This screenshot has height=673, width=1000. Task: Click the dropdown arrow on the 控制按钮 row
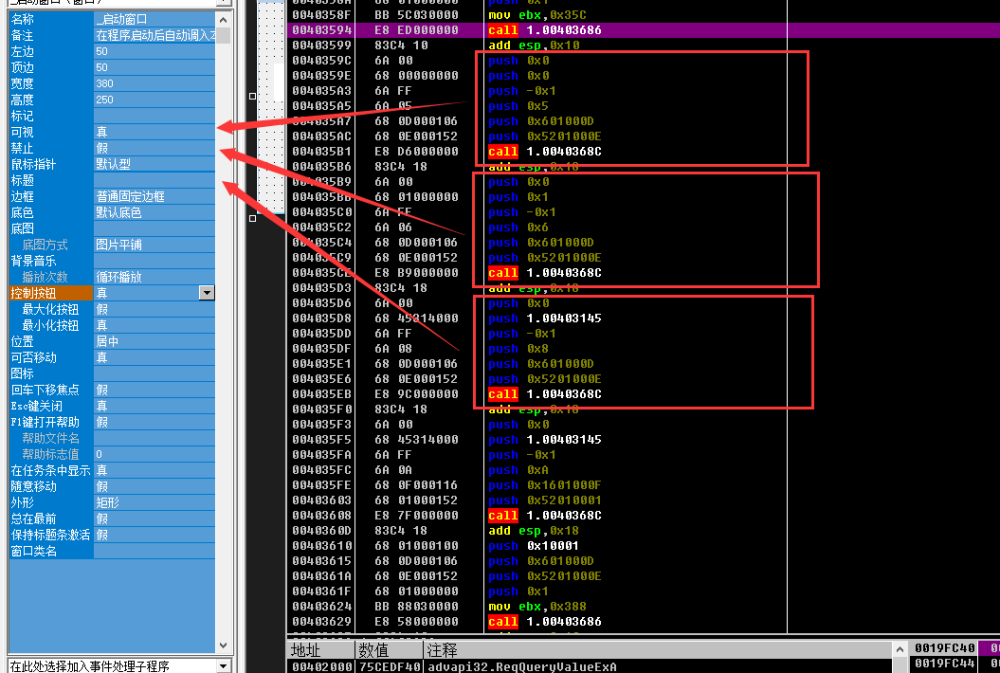pos(207,293)
